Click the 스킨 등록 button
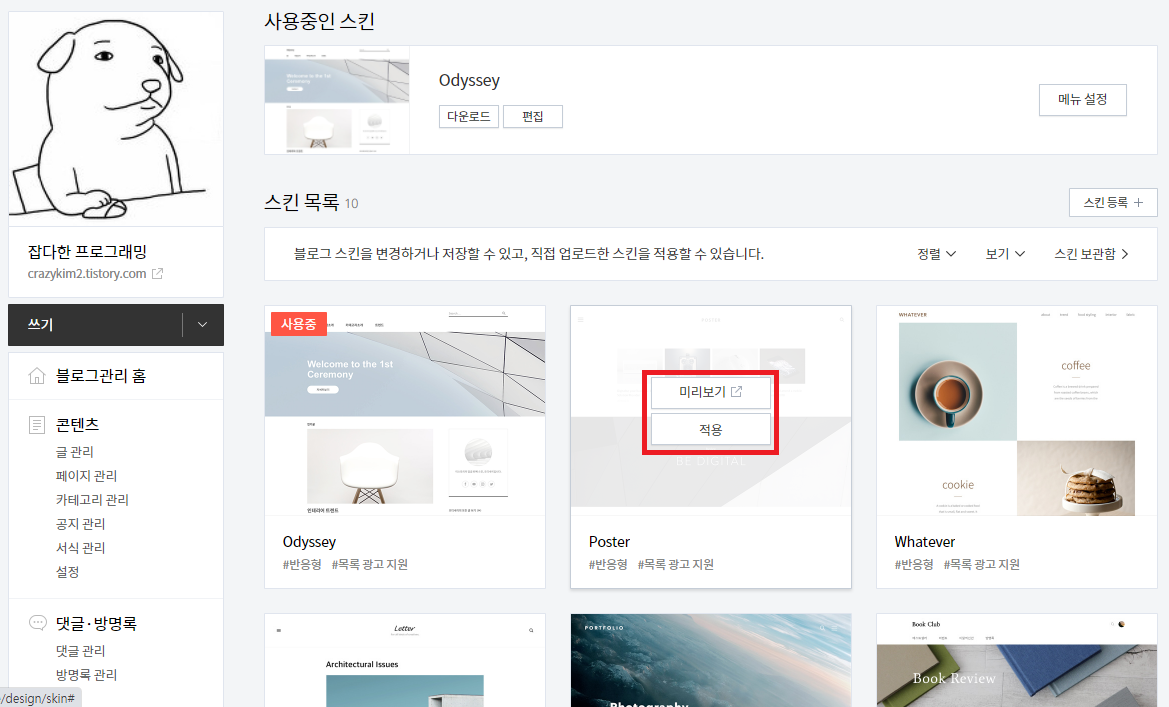 [1113, 202]
